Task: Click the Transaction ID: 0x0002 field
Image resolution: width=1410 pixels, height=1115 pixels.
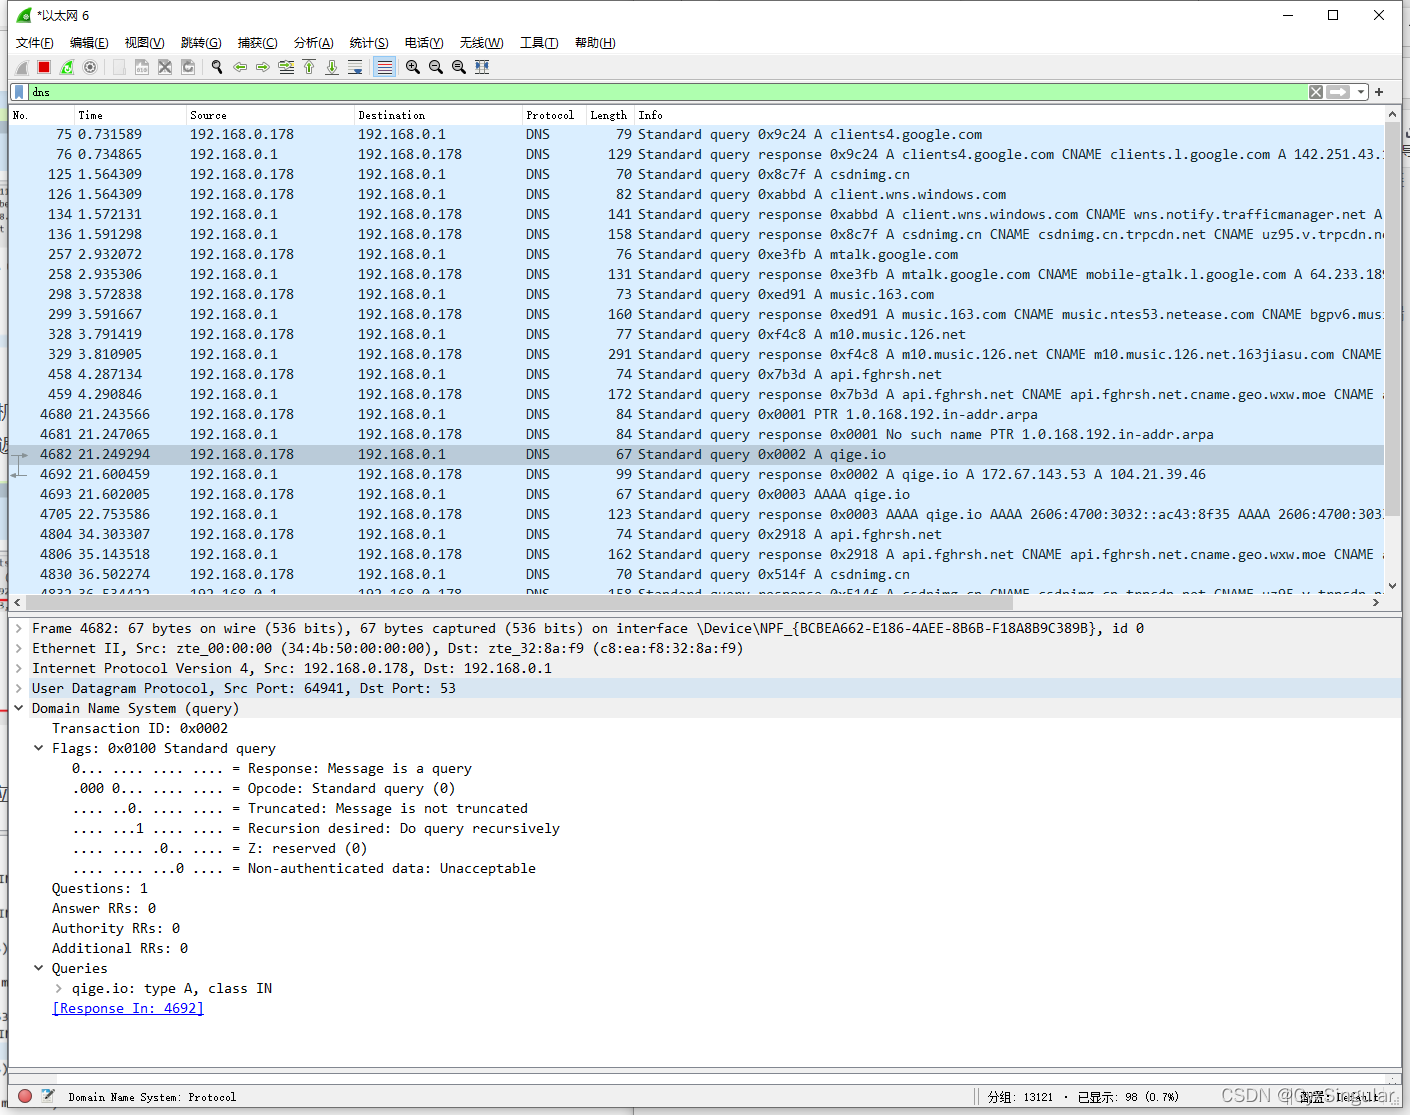Action: click(x=140, y=728)
